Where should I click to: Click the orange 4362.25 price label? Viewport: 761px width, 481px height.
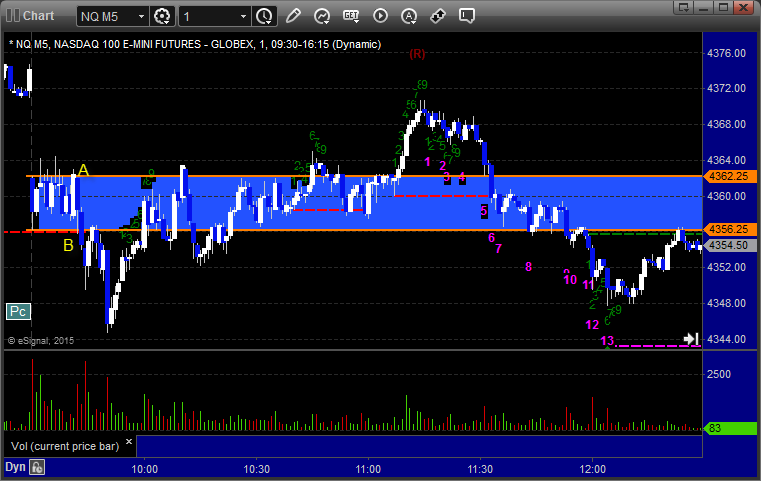click(x=729, y=176)
